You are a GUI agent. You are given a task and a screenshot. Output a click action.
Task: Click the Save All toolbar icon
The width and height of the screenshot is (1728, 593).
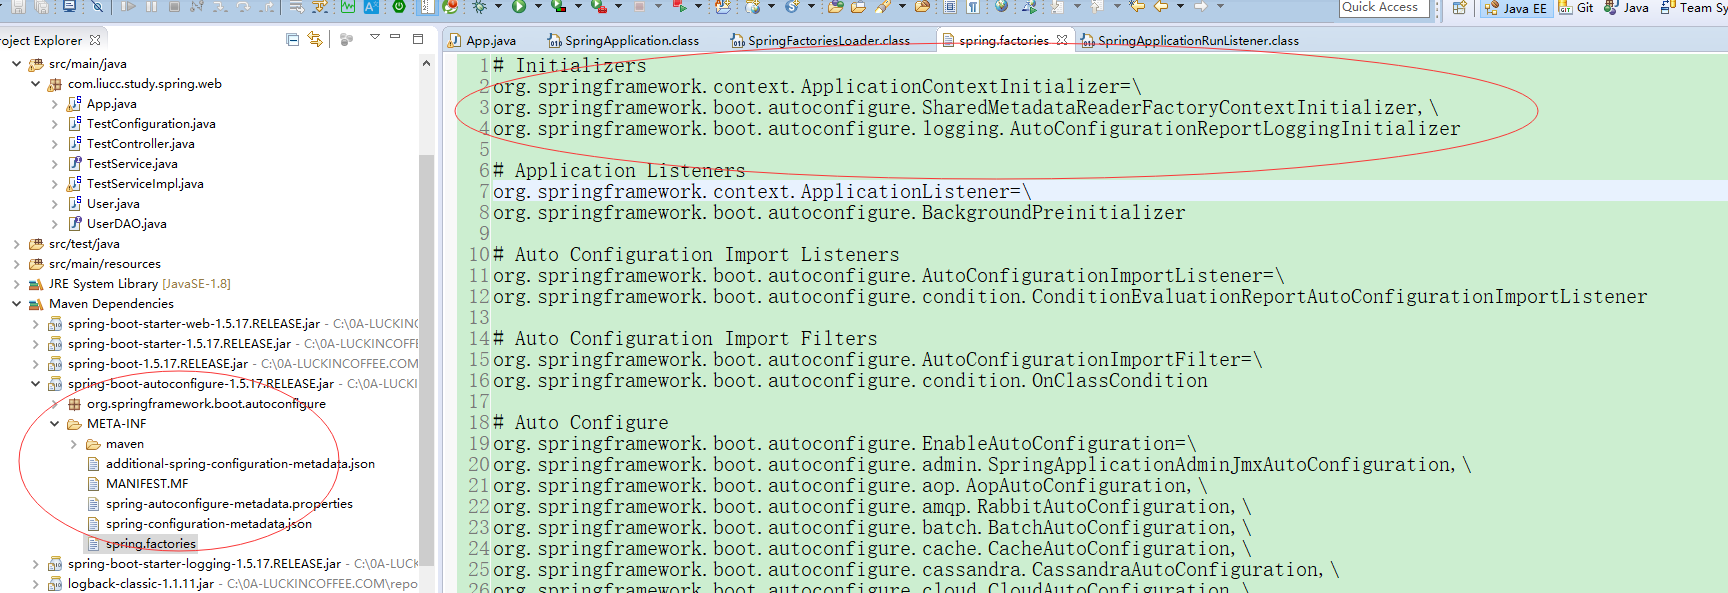point(42,6)
